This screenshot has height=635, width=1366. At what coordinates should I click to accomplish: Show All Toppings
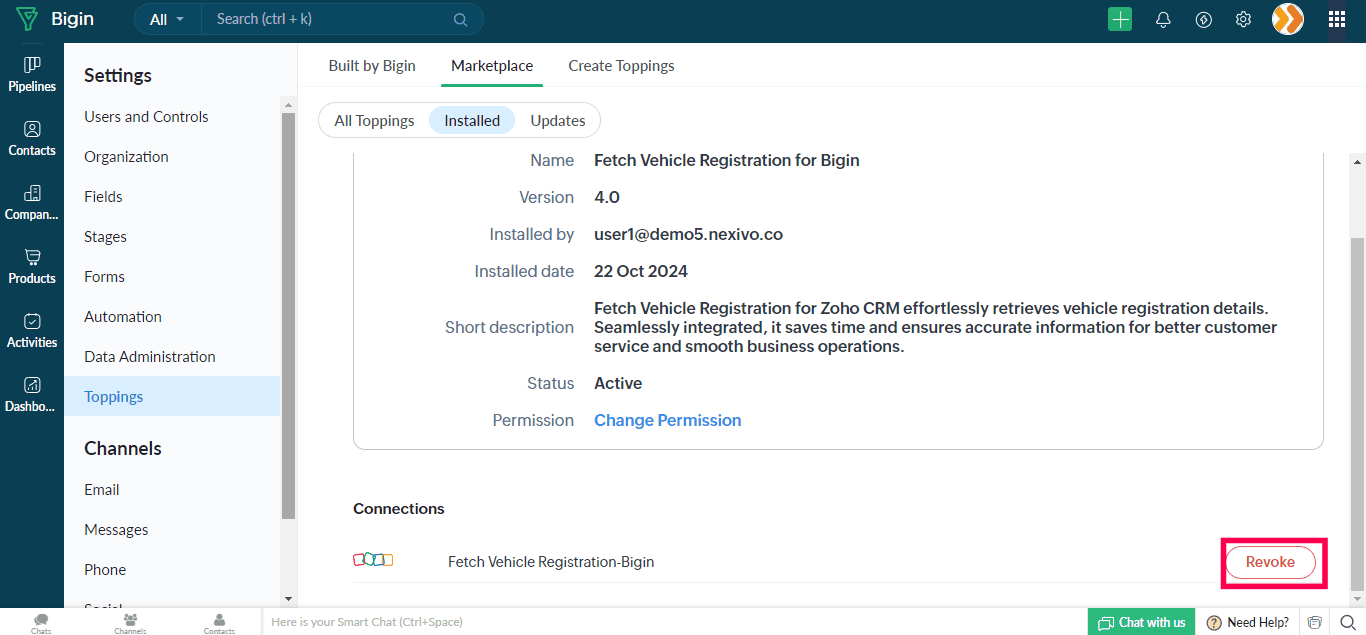374,120
